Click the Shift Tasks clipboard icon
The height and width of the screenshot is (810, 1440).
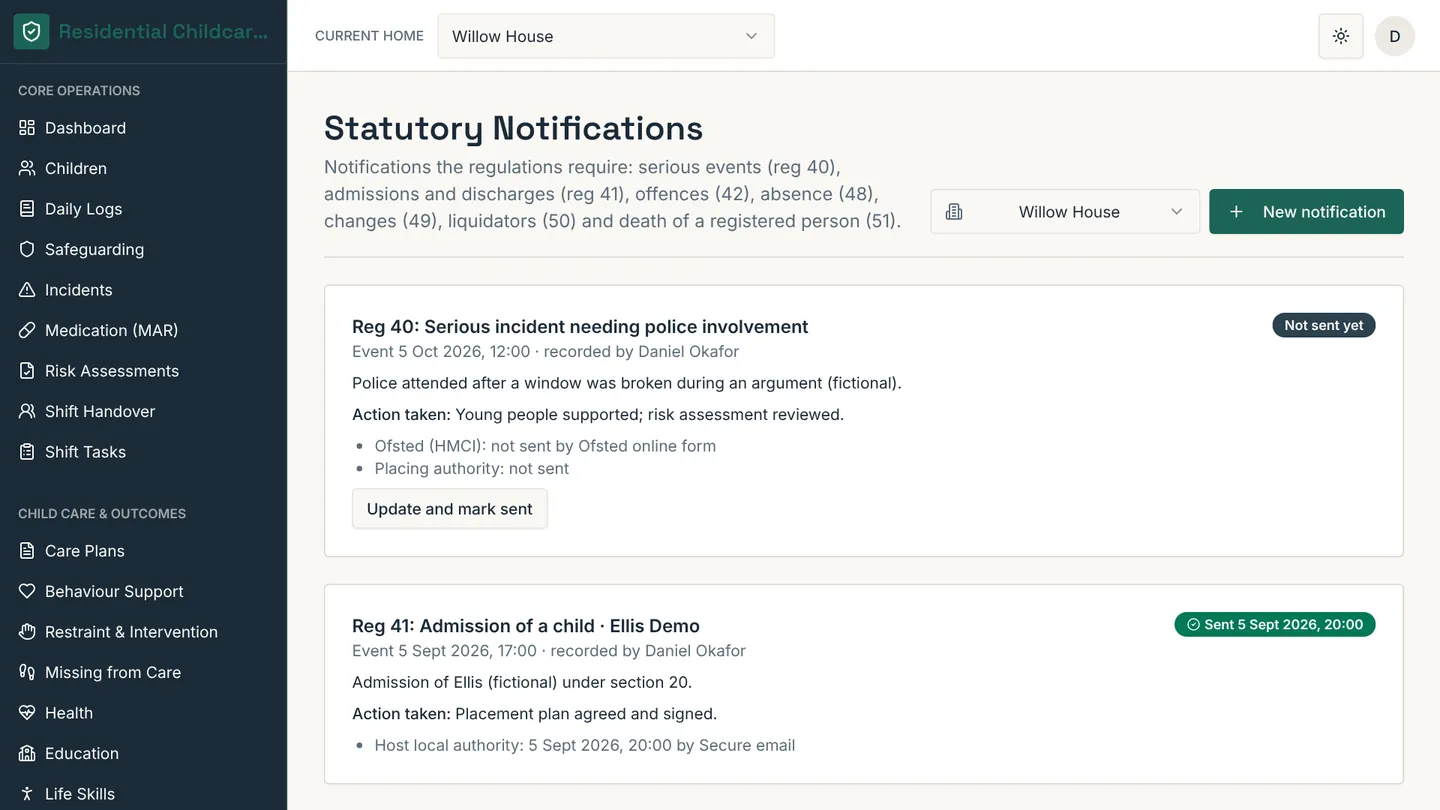point(27,452)
